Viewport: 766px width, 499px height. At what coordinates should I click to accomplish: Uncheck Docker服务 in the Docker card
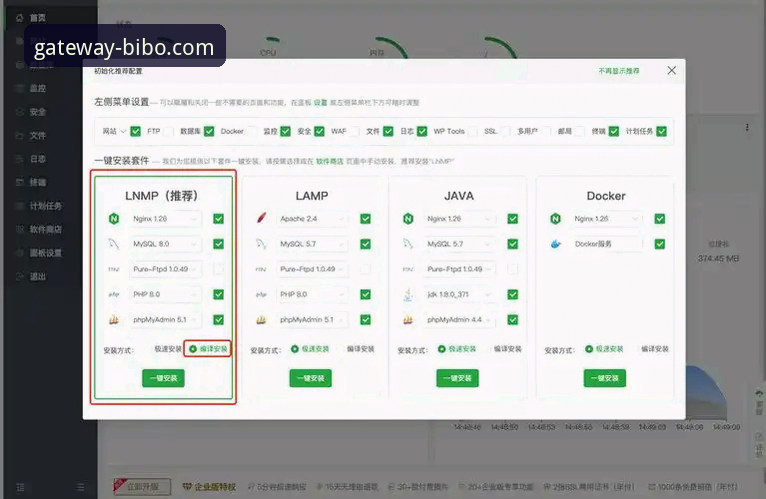coord(660,244)
